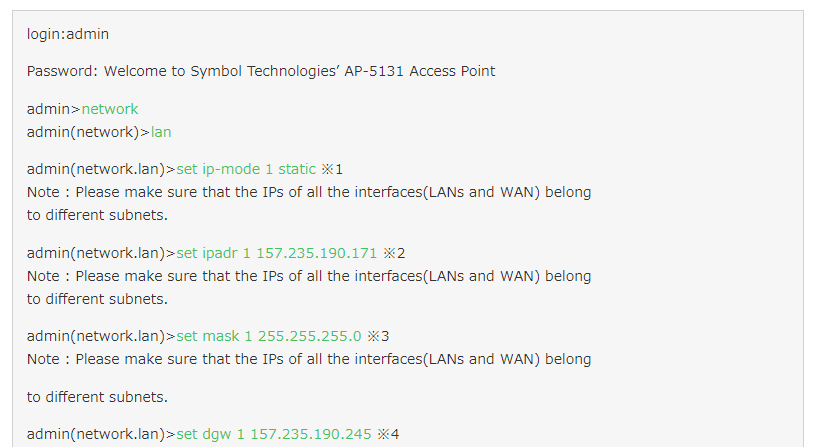The width and height of the screenshot is (816, 447).
Task: Select the green "network" command
Action: [x=110, y=109]
